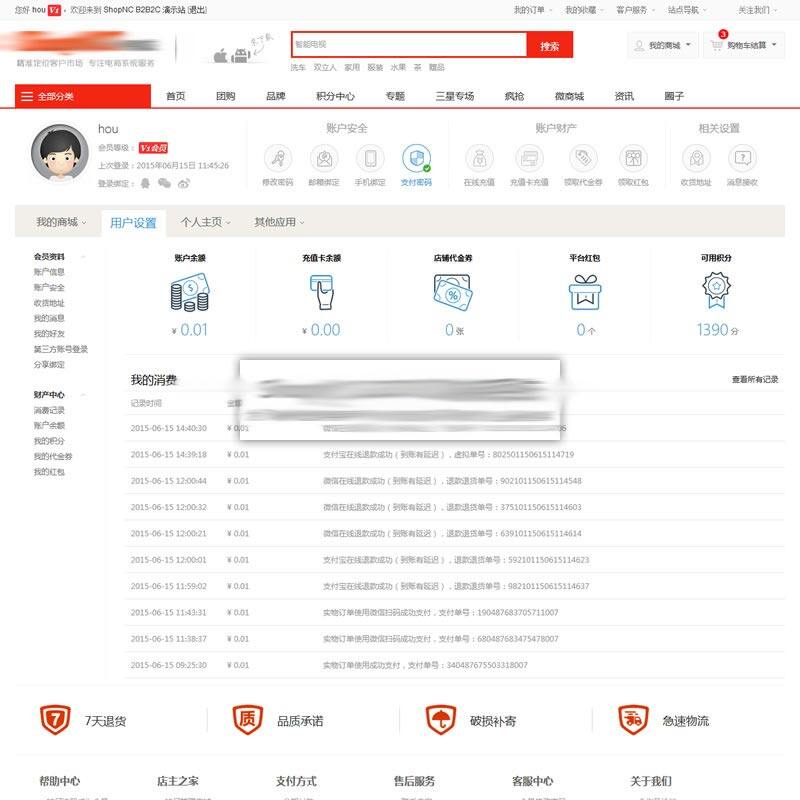The height and width of the screenshot is (800, 800).
Task: Click the 修改密码 key icon
Action: click(277, 159)
